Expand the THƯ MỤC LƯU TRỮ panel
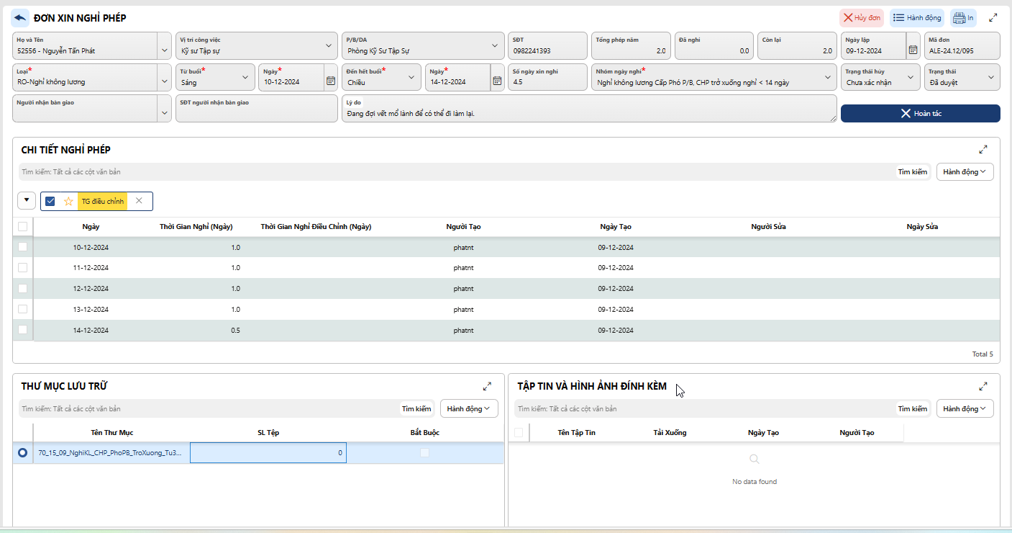The height and width of the screenshot is (533, 1012). click(x=487, y=387)
